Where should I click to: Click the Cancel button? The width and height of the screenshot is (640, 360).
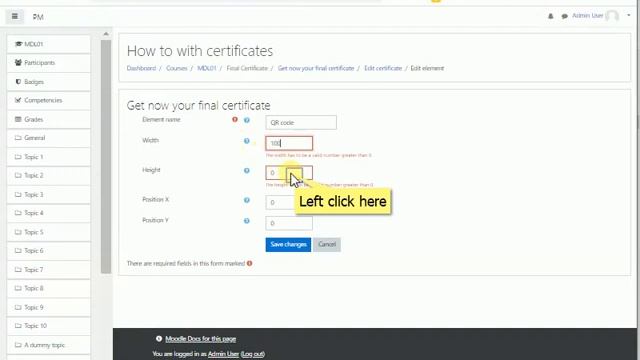(327, 244)
